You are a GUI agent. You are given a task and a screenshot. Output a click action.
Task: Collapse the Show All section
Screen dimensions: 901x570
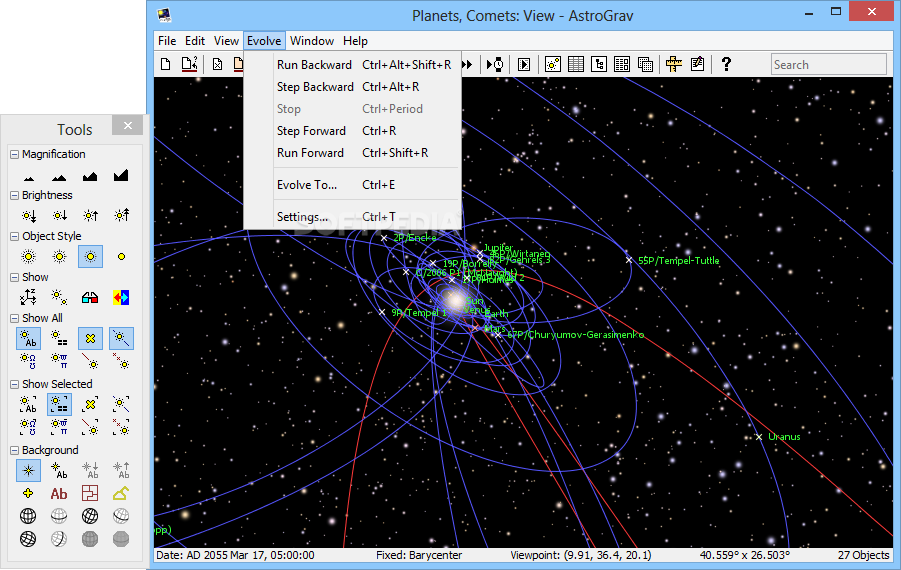click(x=14, y=318)
